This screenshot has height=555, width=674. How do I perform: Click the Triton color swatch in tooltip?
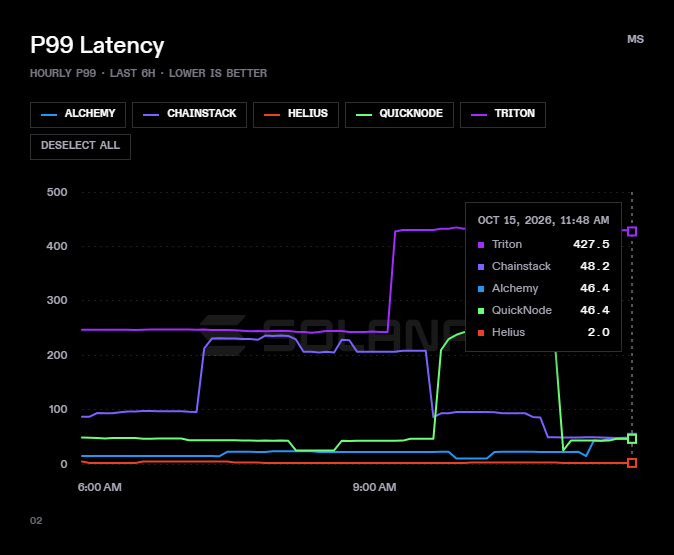[481, 245]
